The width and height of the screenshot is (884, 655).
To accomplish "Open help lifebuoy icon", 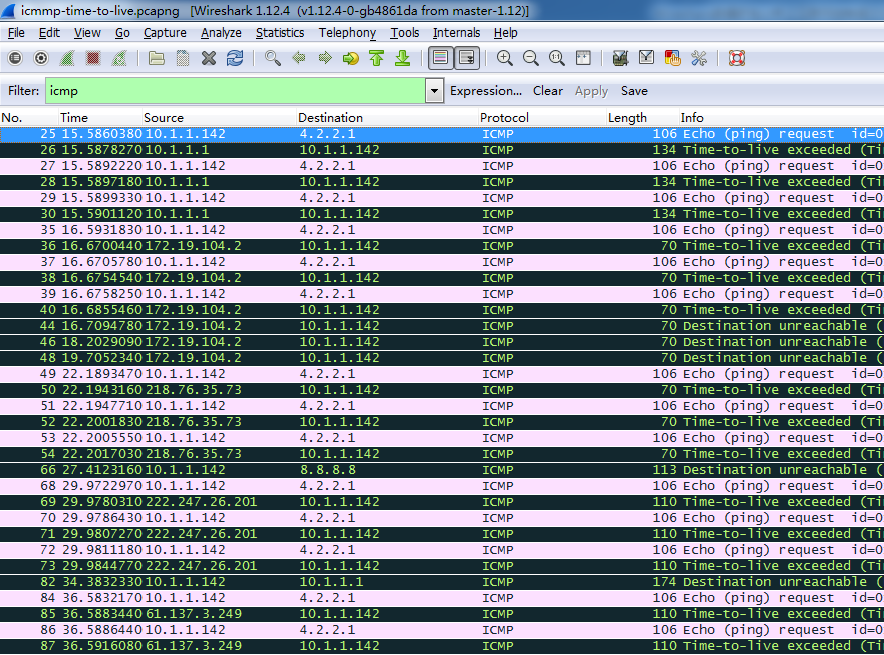I will pyautogui.click(x=737, y=58).
